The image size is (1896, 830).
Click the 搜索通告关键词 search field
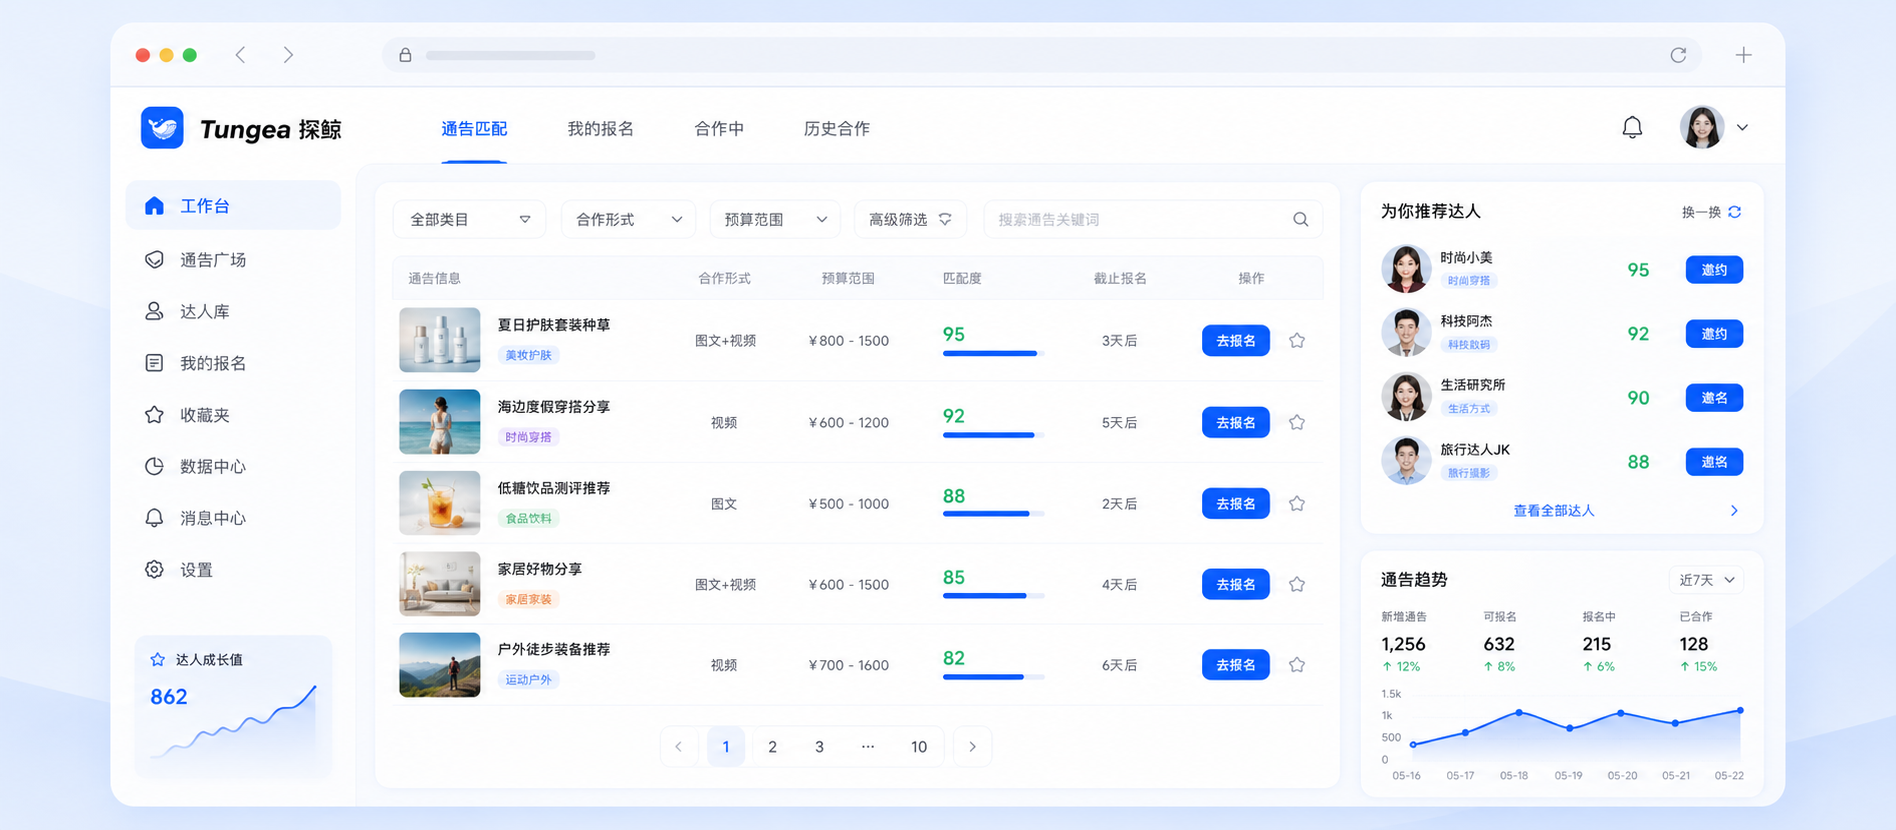tap(1153, 219)
